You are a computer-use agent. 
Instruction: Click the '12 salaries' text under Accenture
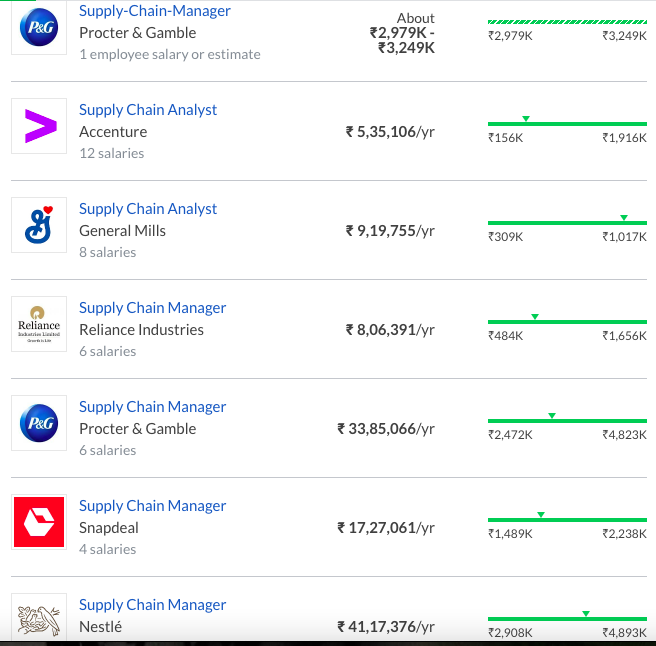[112, 153]
